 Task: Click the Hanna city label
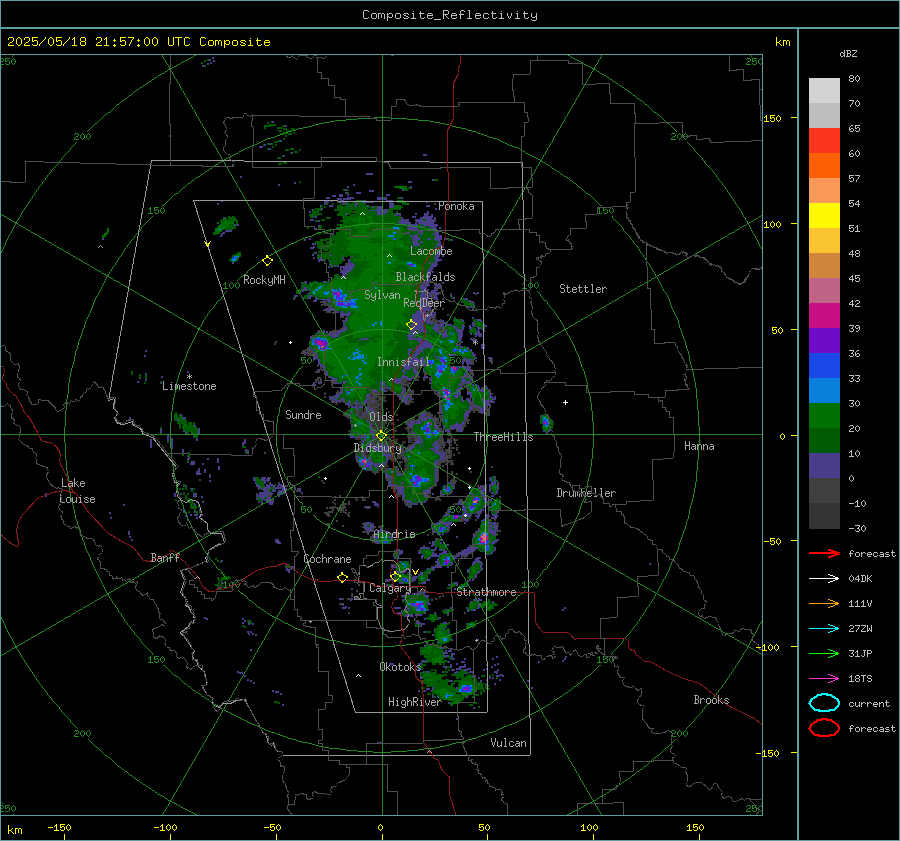pyautogui.click(x=699, y=445)
